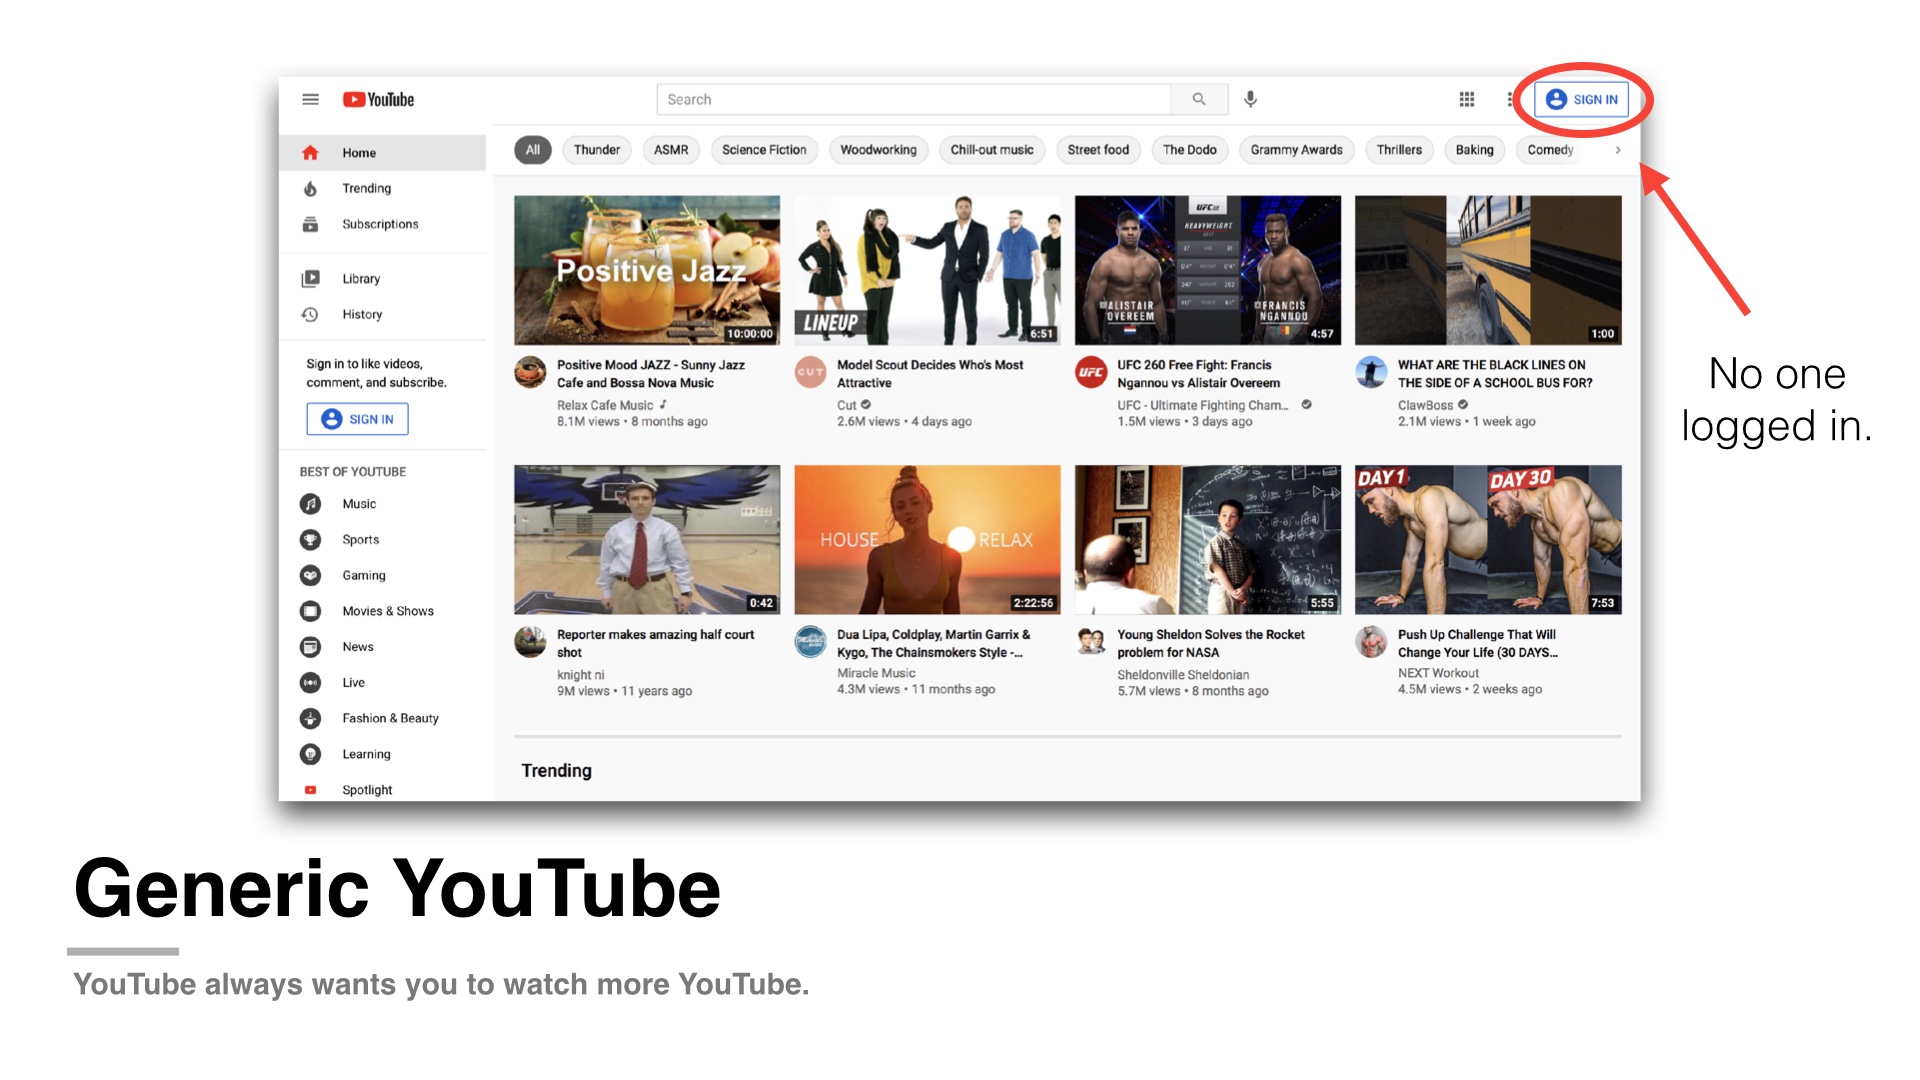Open Trending in the sidebar
The image size is (1920, 1080).
[383, 188]
